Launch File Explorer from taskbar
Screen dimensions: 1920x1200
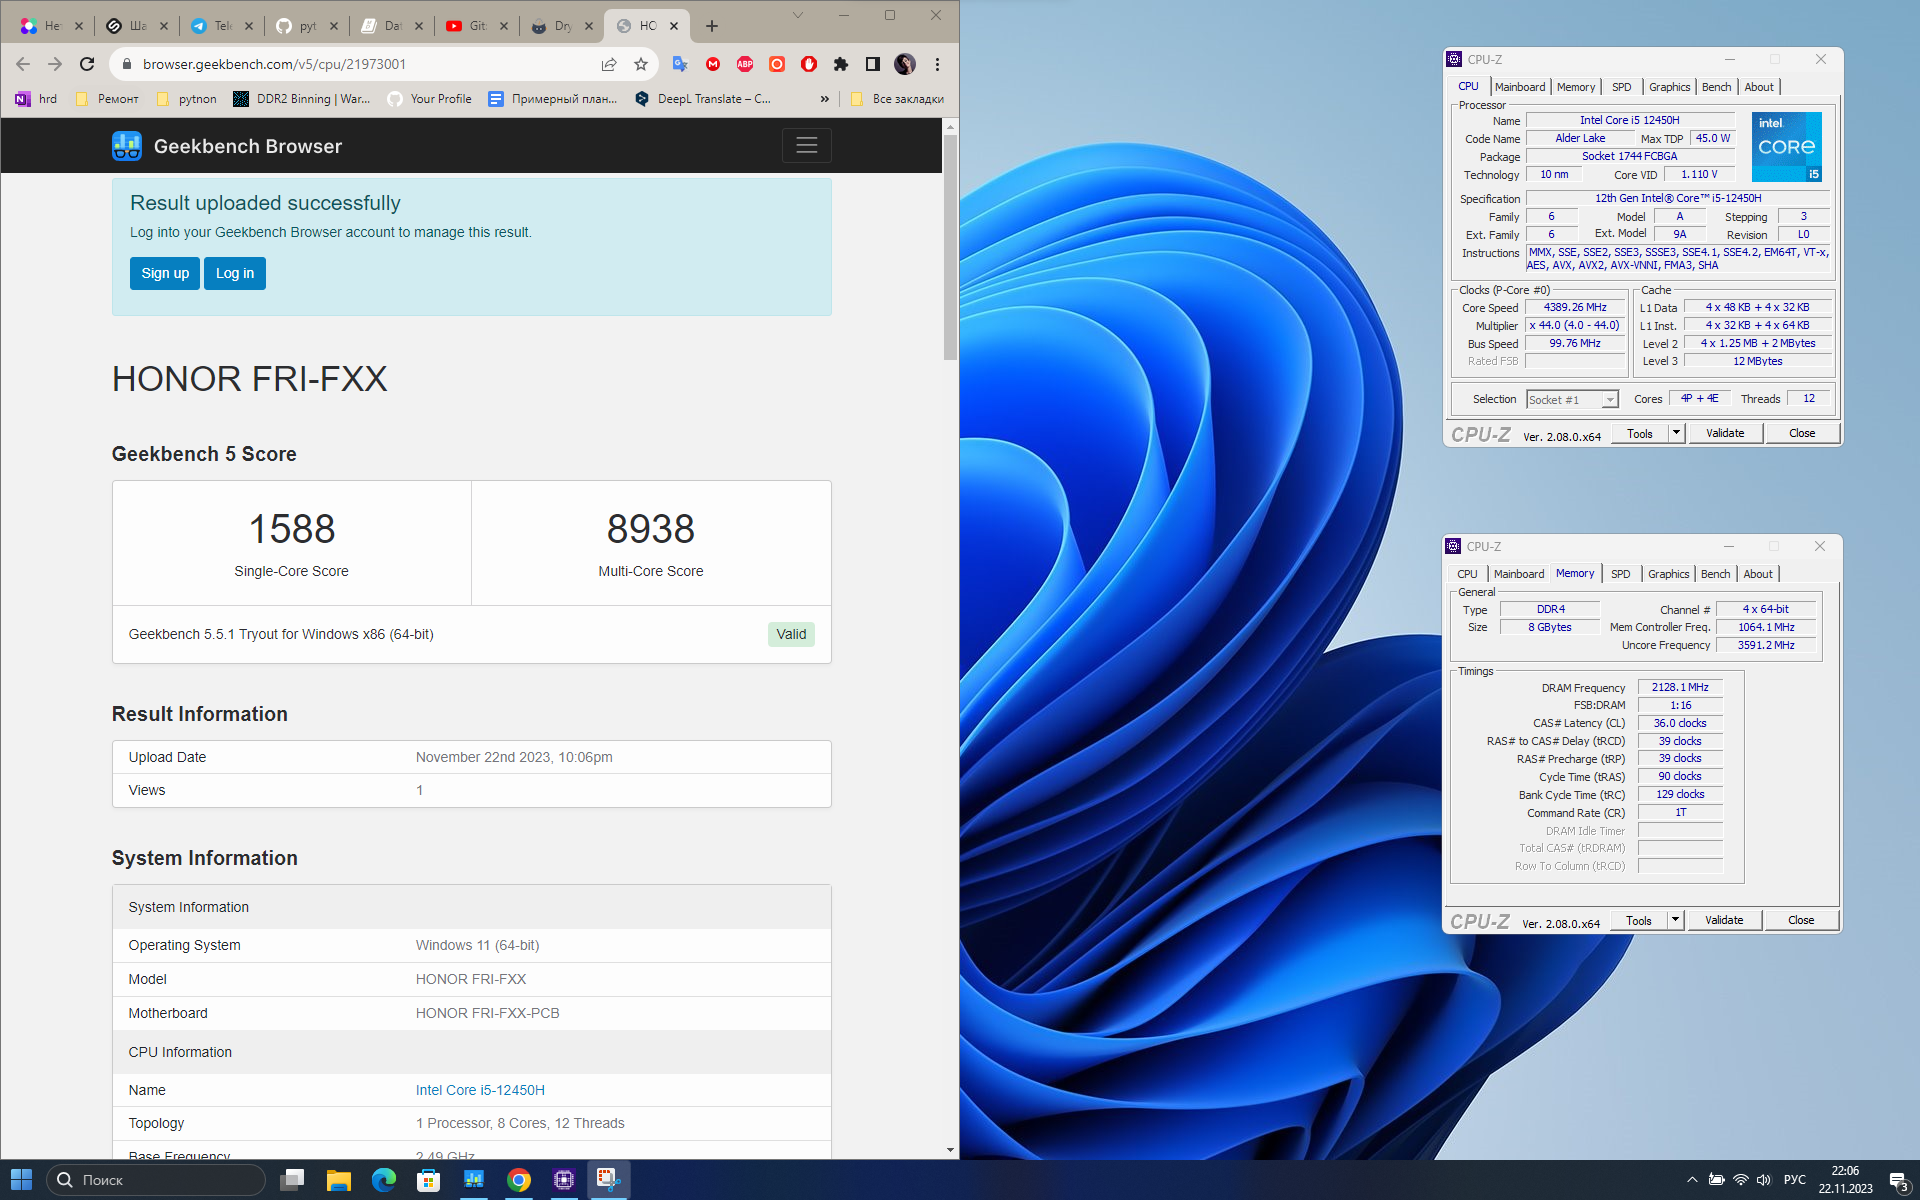tap(338, 1180)
